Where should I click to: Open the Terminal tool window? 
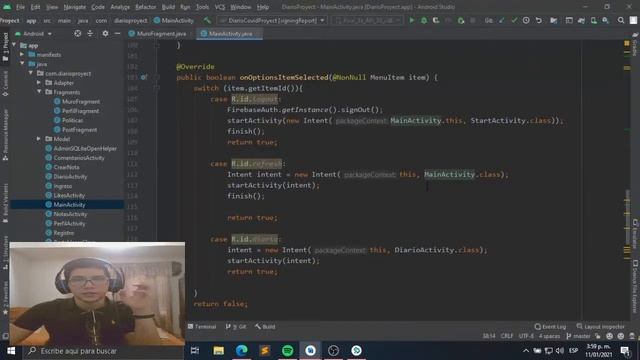tap(202, 327)
